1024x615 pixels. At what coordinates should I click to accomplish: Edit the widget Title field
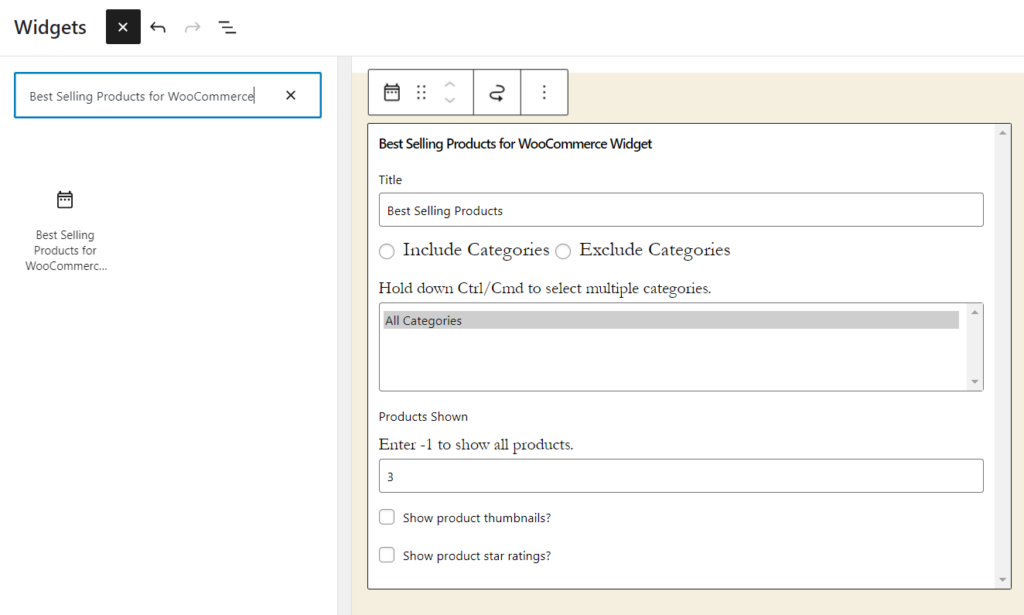680,210
